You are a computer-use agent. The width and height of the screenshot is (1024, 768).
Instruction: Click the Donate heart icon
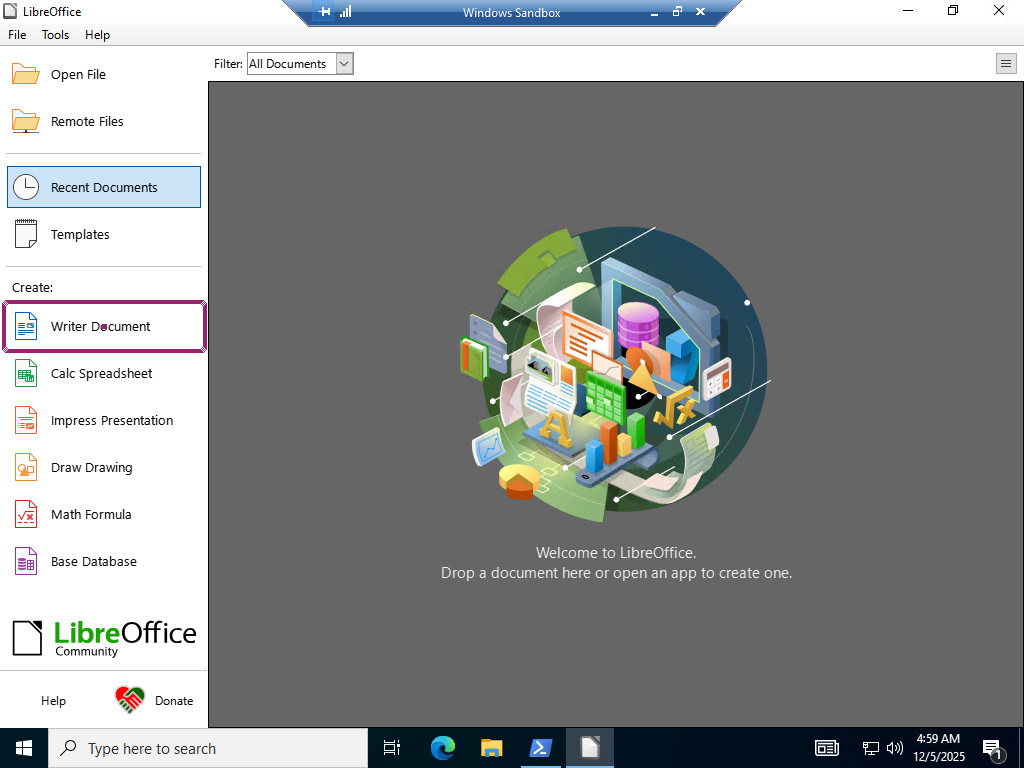(x=130, y=700)
